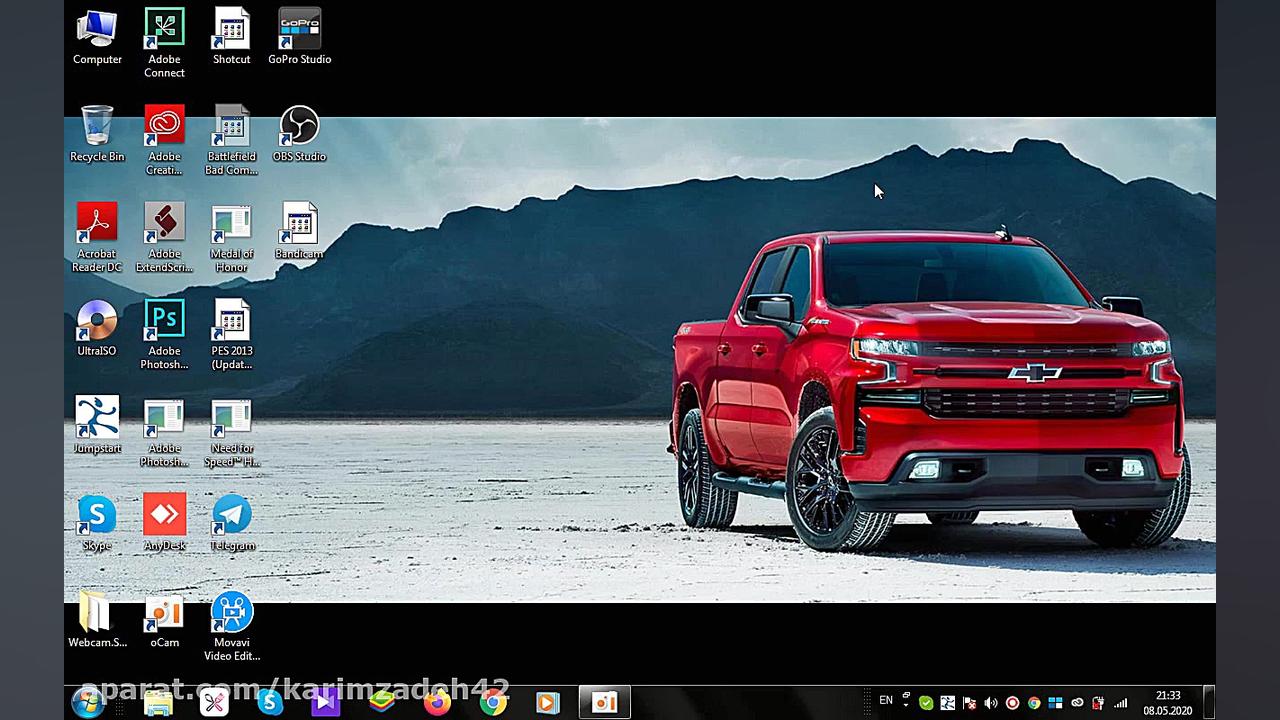Click the network signal tray icon
Screen dimensions: 1280x720
[x=1120, y=703]
